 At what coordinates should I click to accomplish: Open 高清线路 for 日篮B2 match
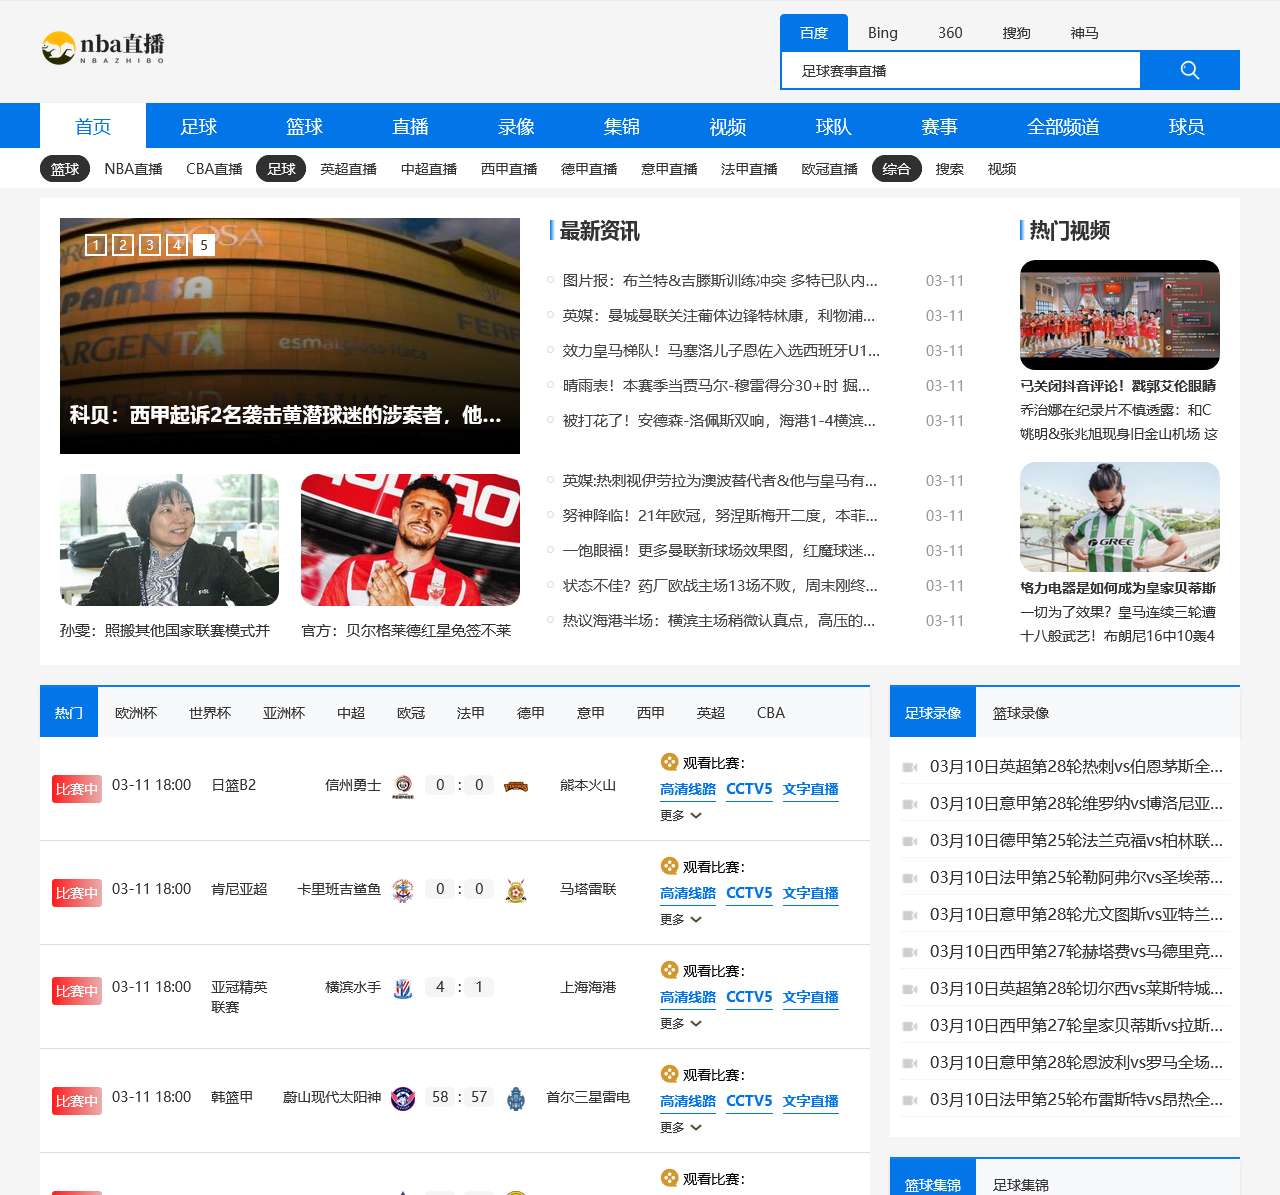click(x=688, y=789)
